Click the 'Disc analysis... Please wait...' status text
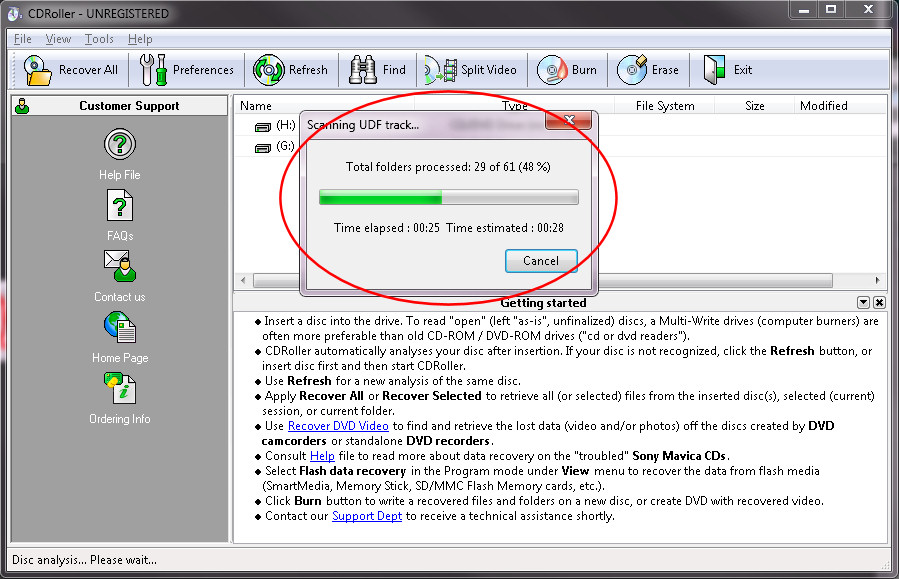899x579 pixels. point(84,560)
